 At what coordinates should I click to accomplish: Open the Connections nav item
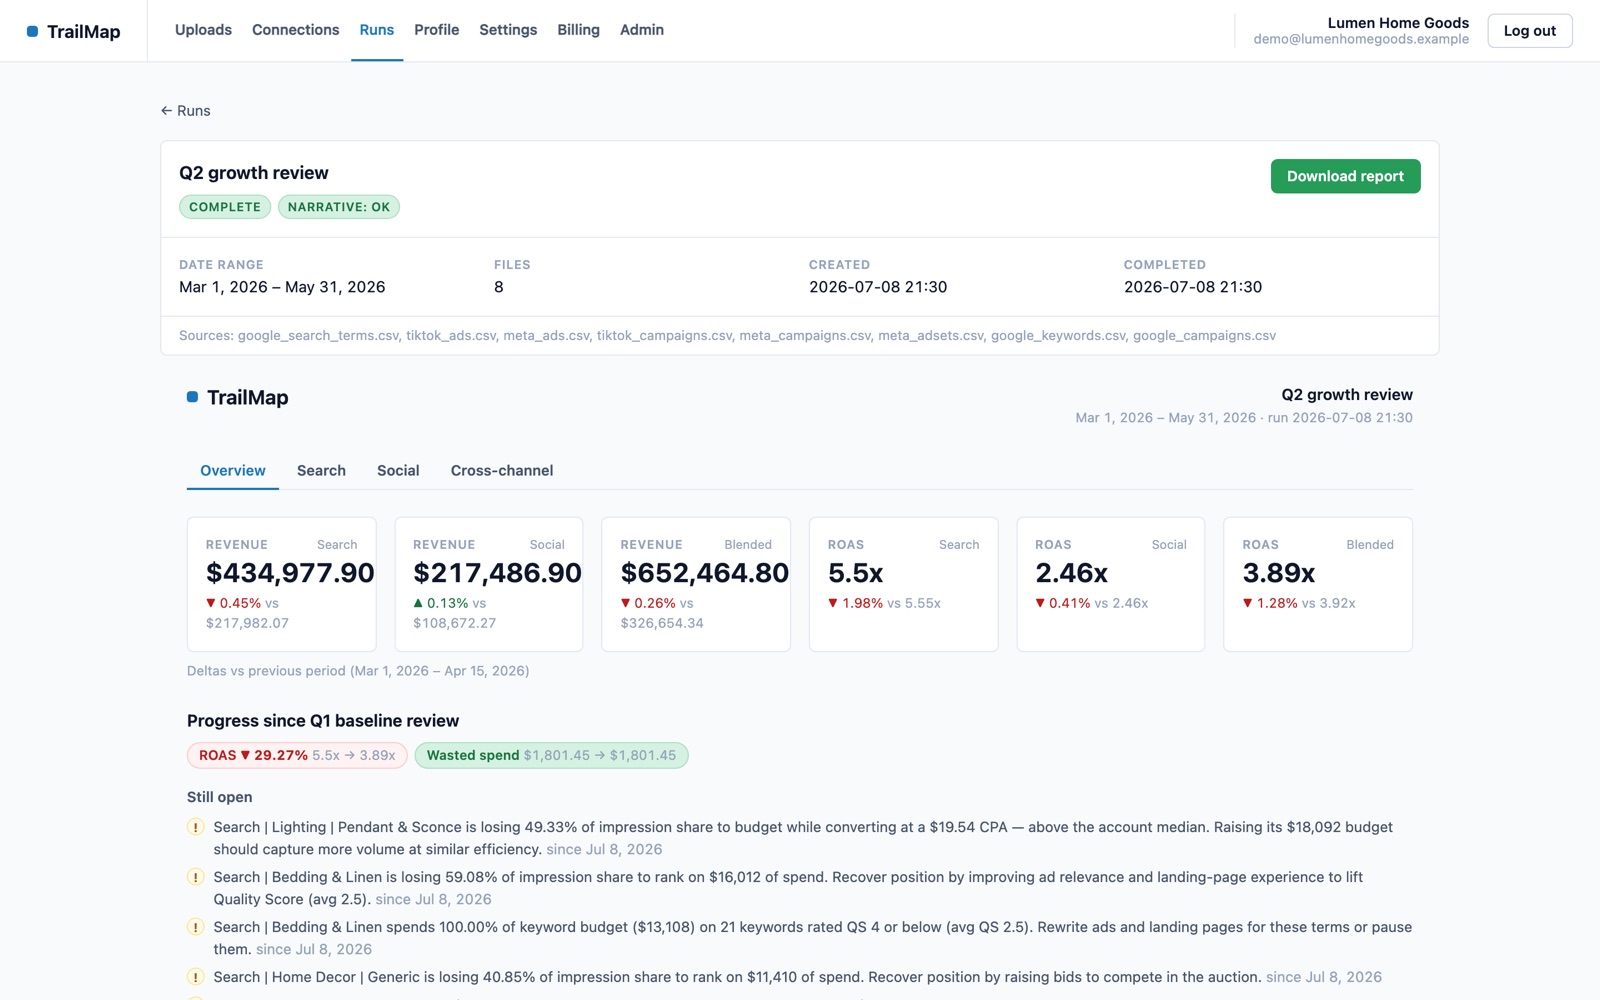(295, 30)
